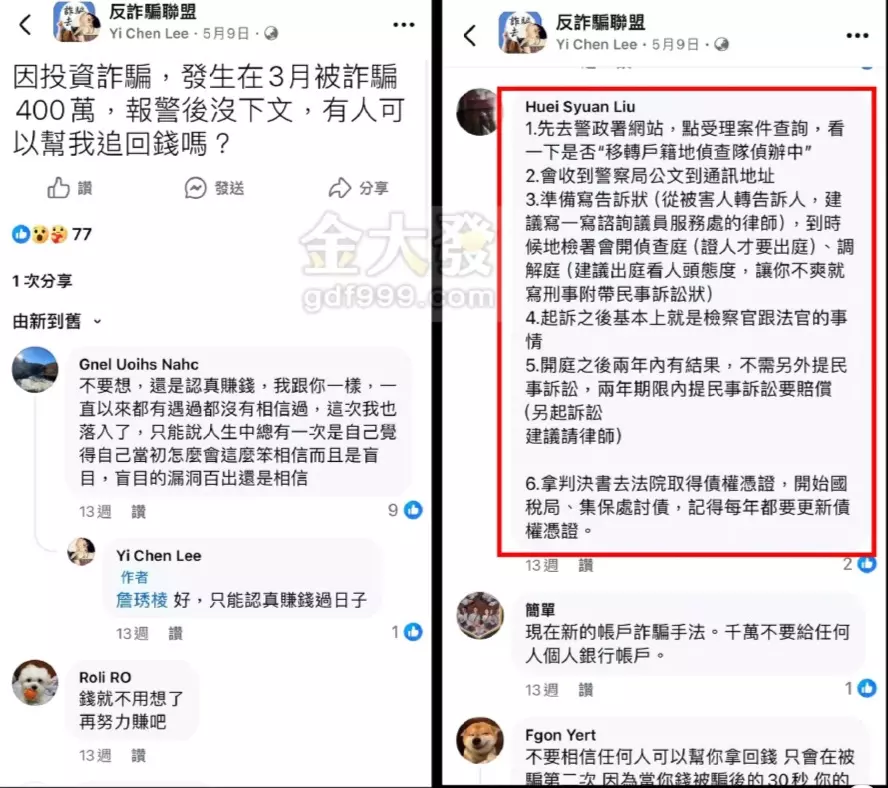Like Huei Syuan Liu's comment
The width and height of the screenshot is (888, 788).
point(586,565)
